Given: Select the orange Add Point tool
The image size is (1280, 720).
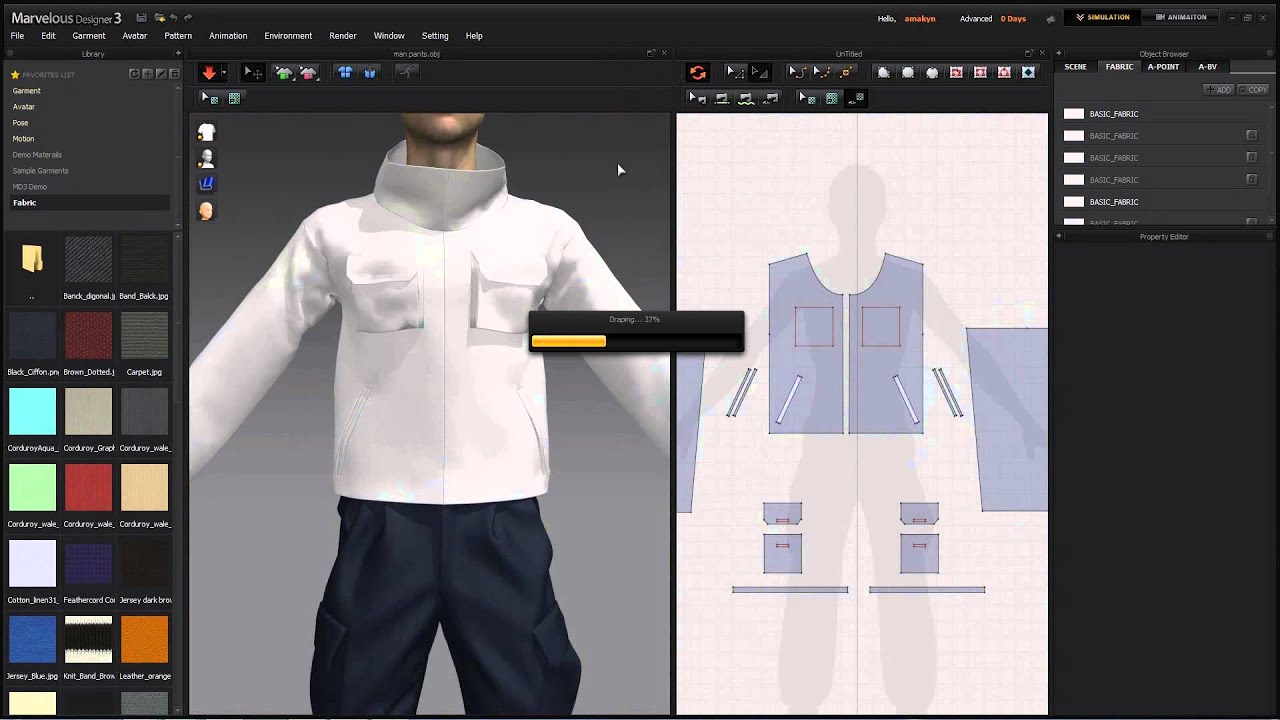Looking at the screenshot, I should coord(846,72).
